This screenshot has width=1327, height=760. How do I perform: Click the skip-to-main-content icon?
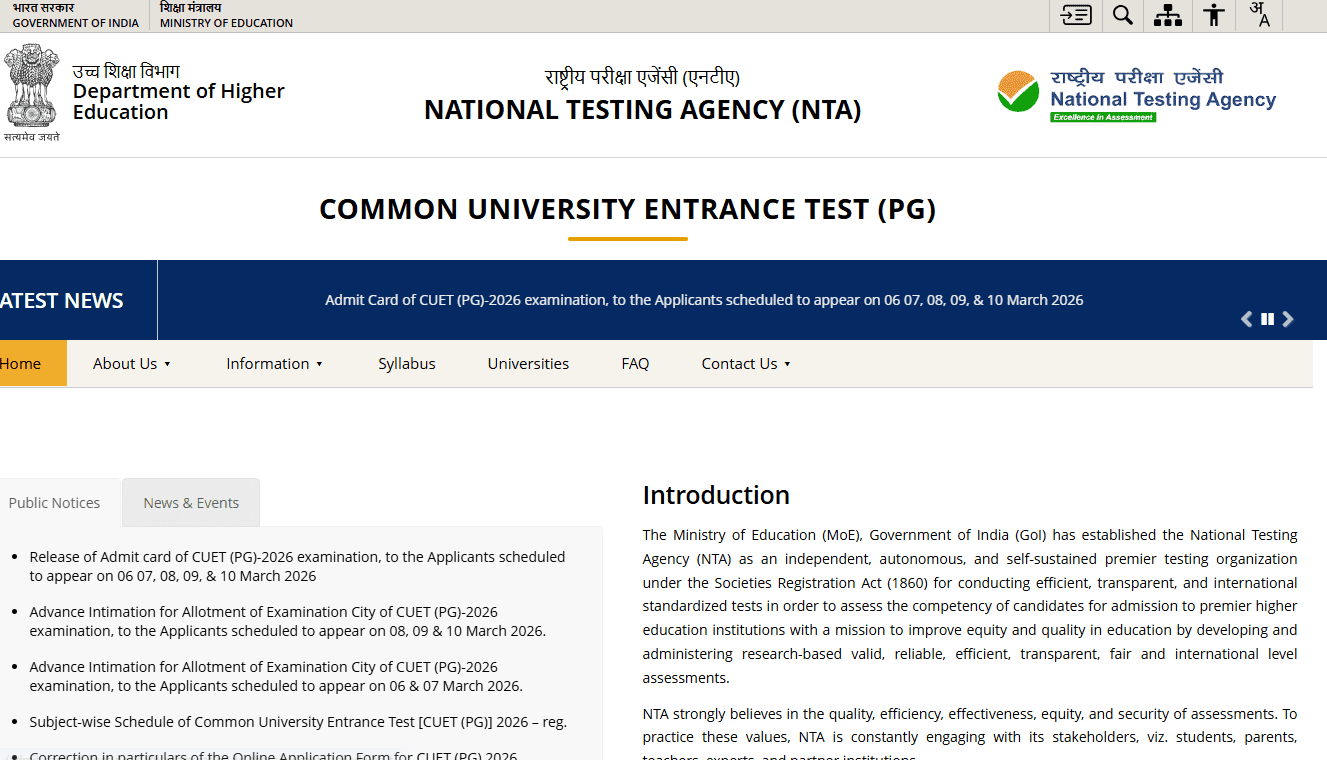click(1074, 15)
